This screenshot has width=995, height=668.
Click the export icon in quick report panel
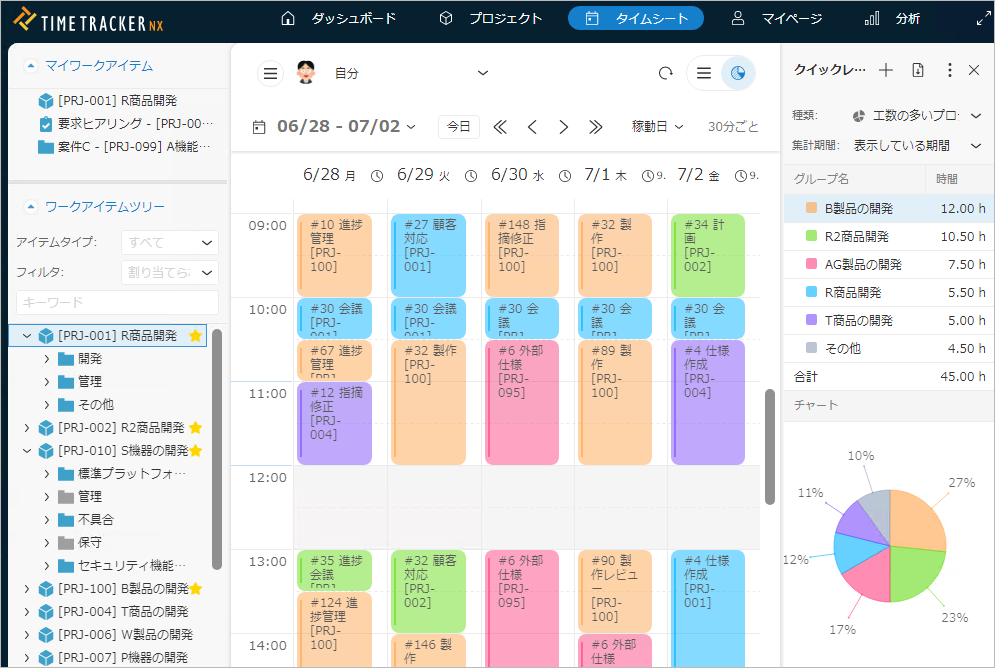918,70
